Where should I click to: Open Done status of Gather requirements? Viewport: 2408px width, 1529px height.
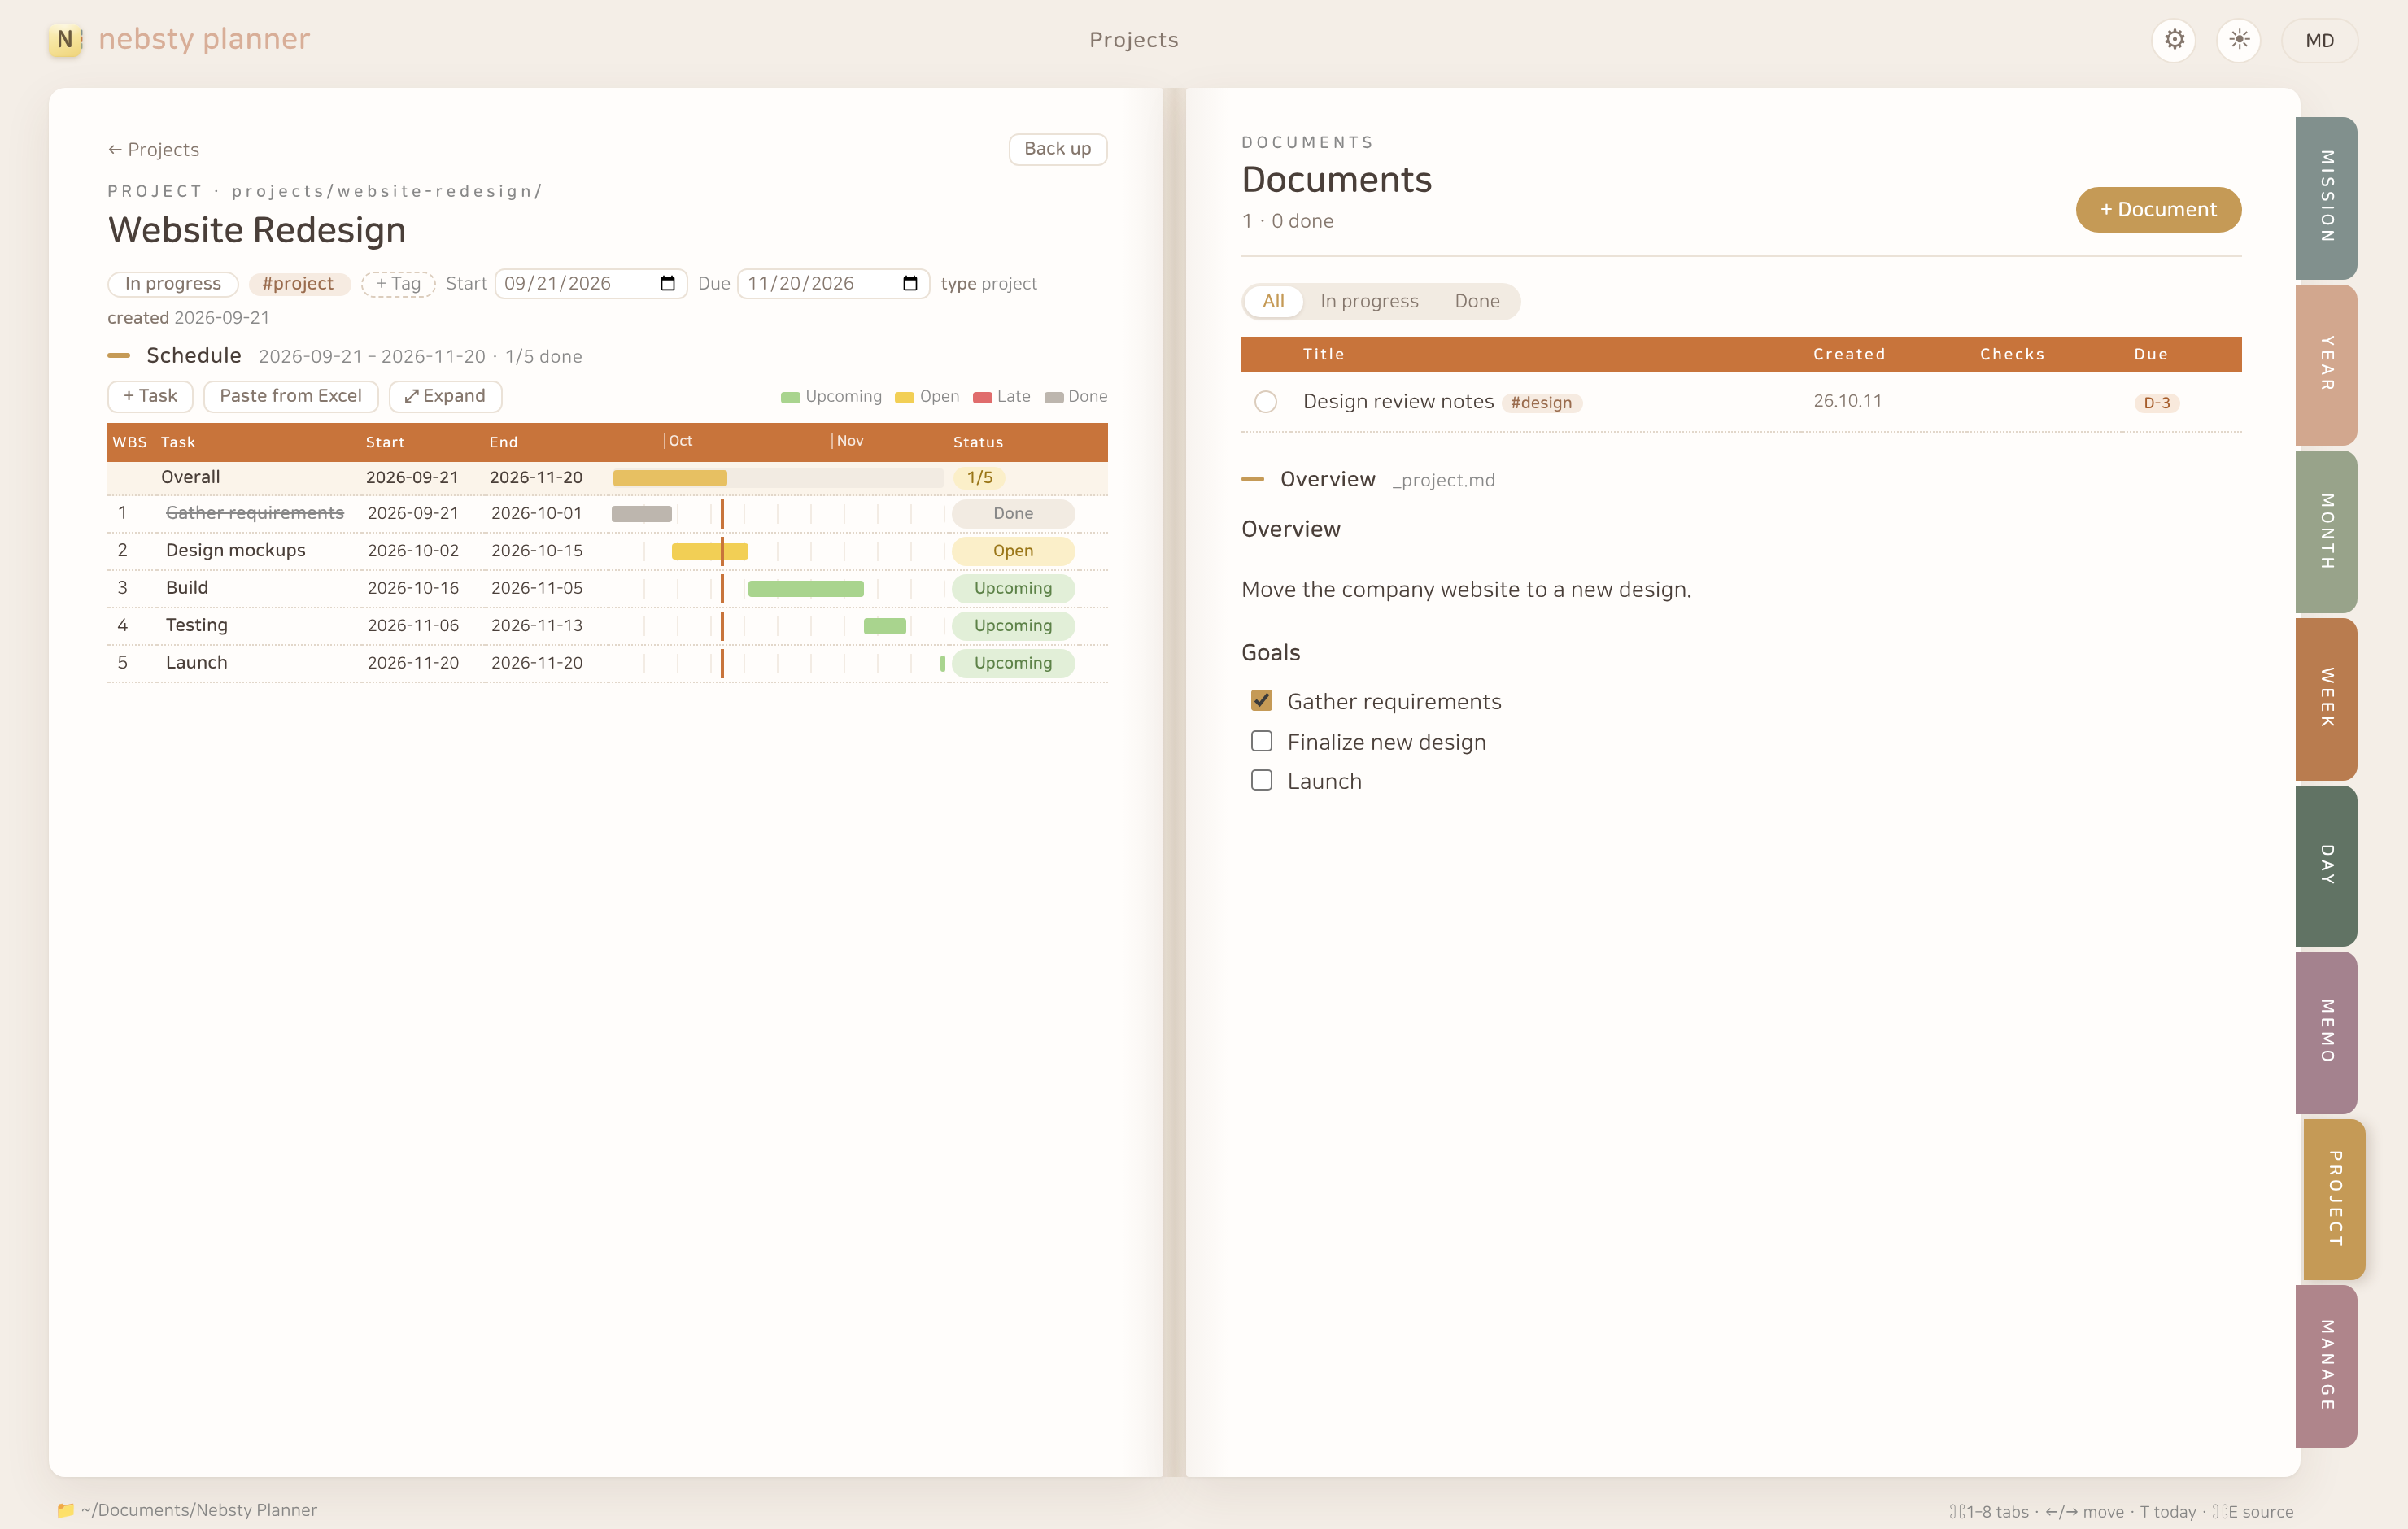1013,513
